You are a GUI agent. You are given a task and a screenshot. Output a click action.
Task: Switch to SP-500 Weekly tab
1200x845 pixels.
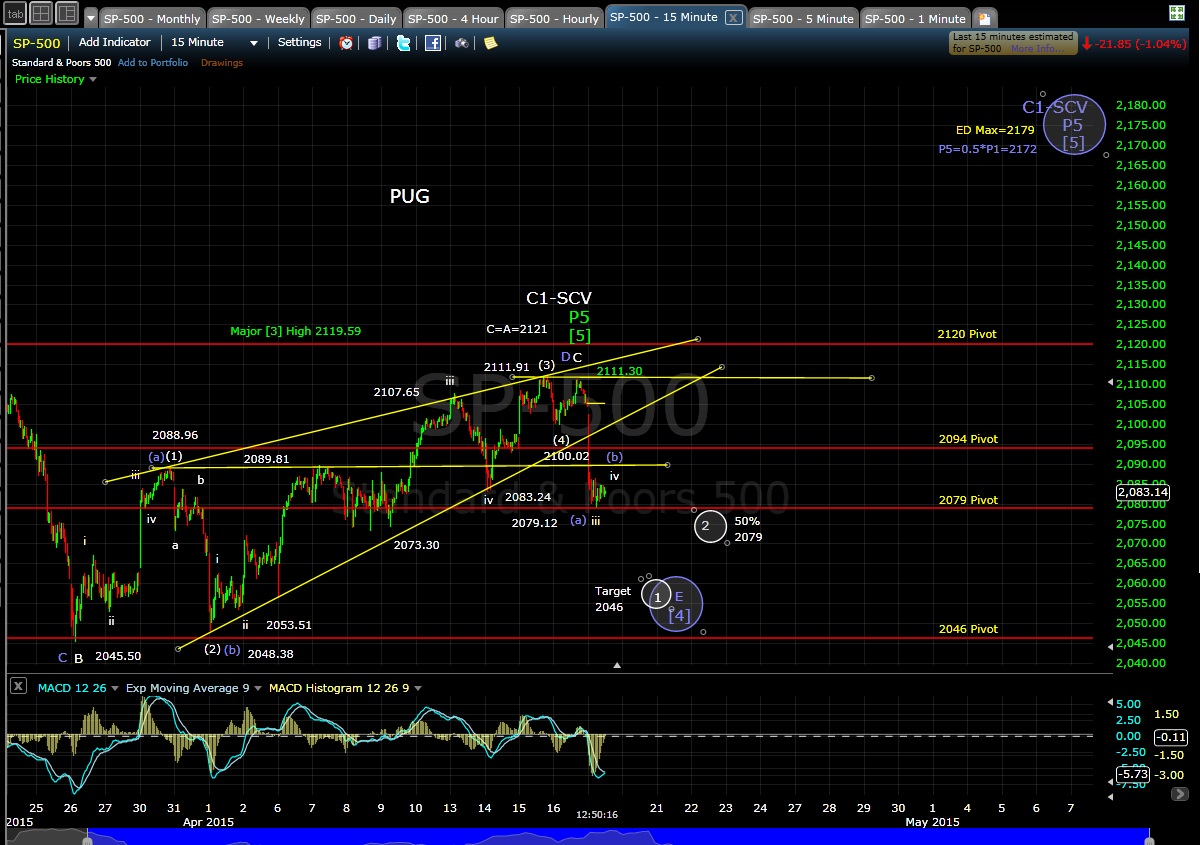click(x=258, y=19)
